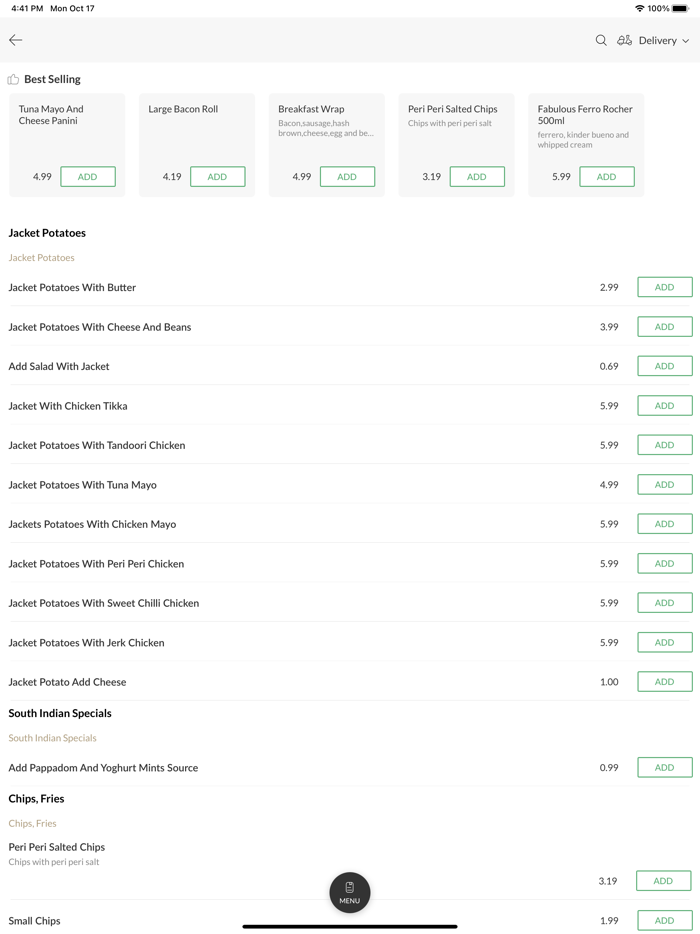The image size is (700, 934).
Task: Add Jacket With Chicken Tikka
Action: [x=665, y=406]
